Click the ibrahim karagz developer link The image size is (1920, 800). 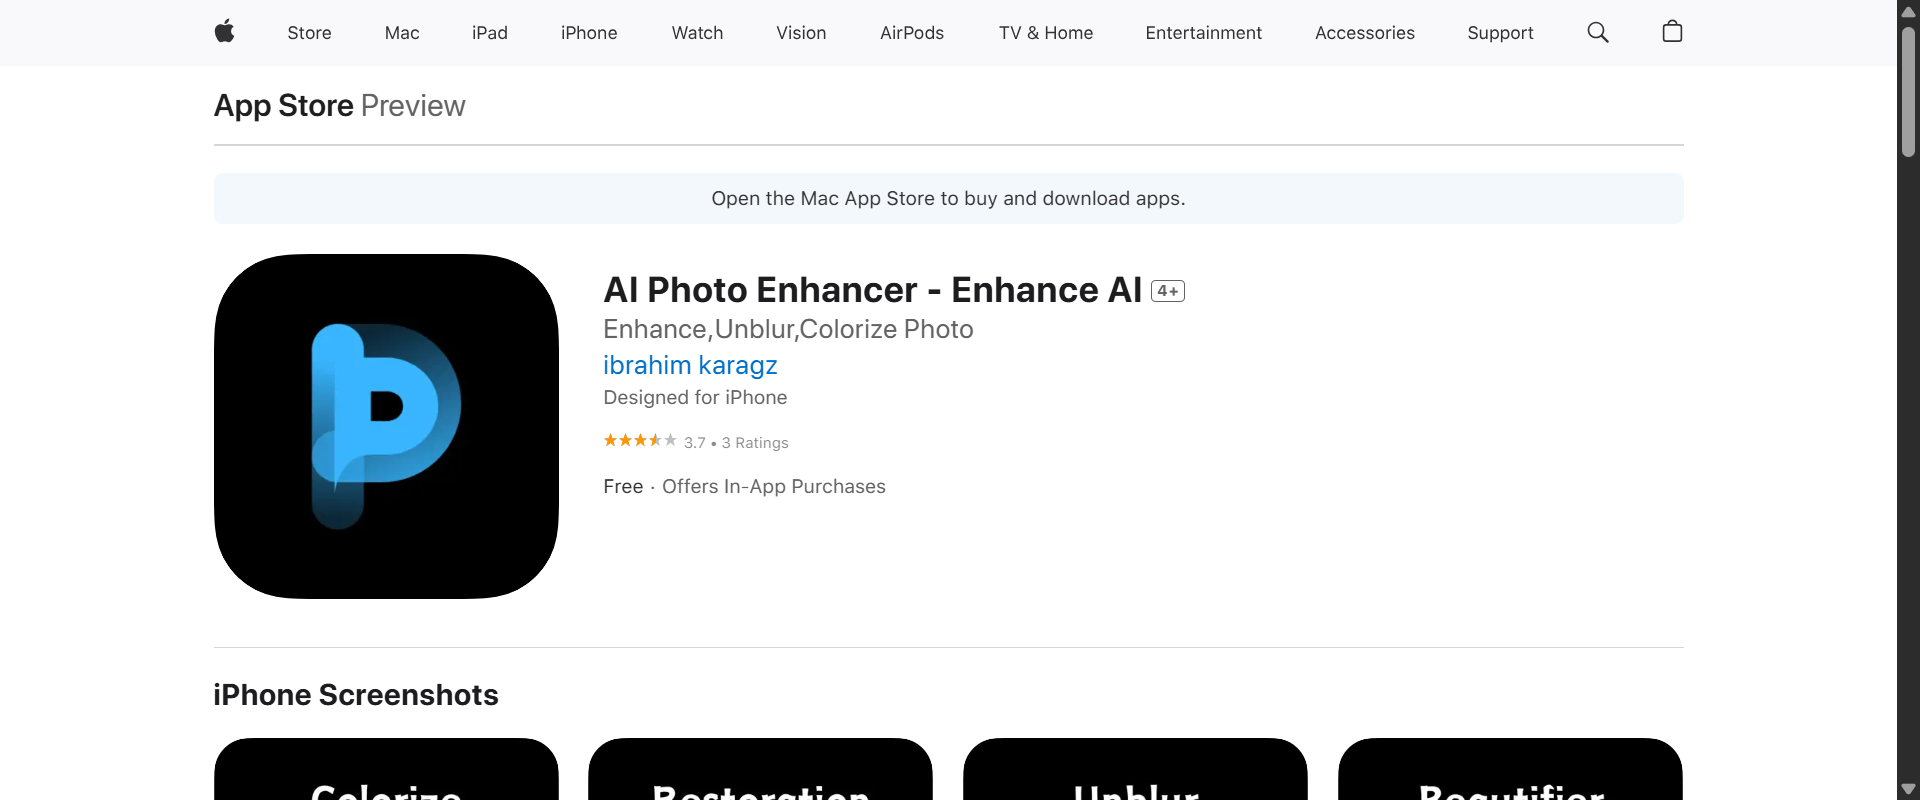(x=689, y=365)
